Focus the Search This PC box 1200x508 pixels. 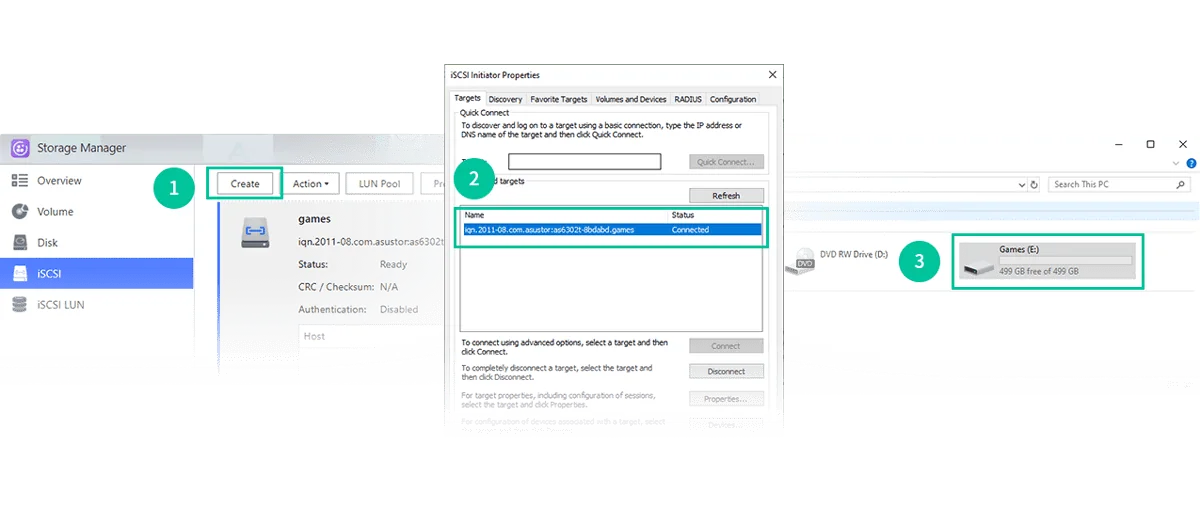pos(1119,185)
